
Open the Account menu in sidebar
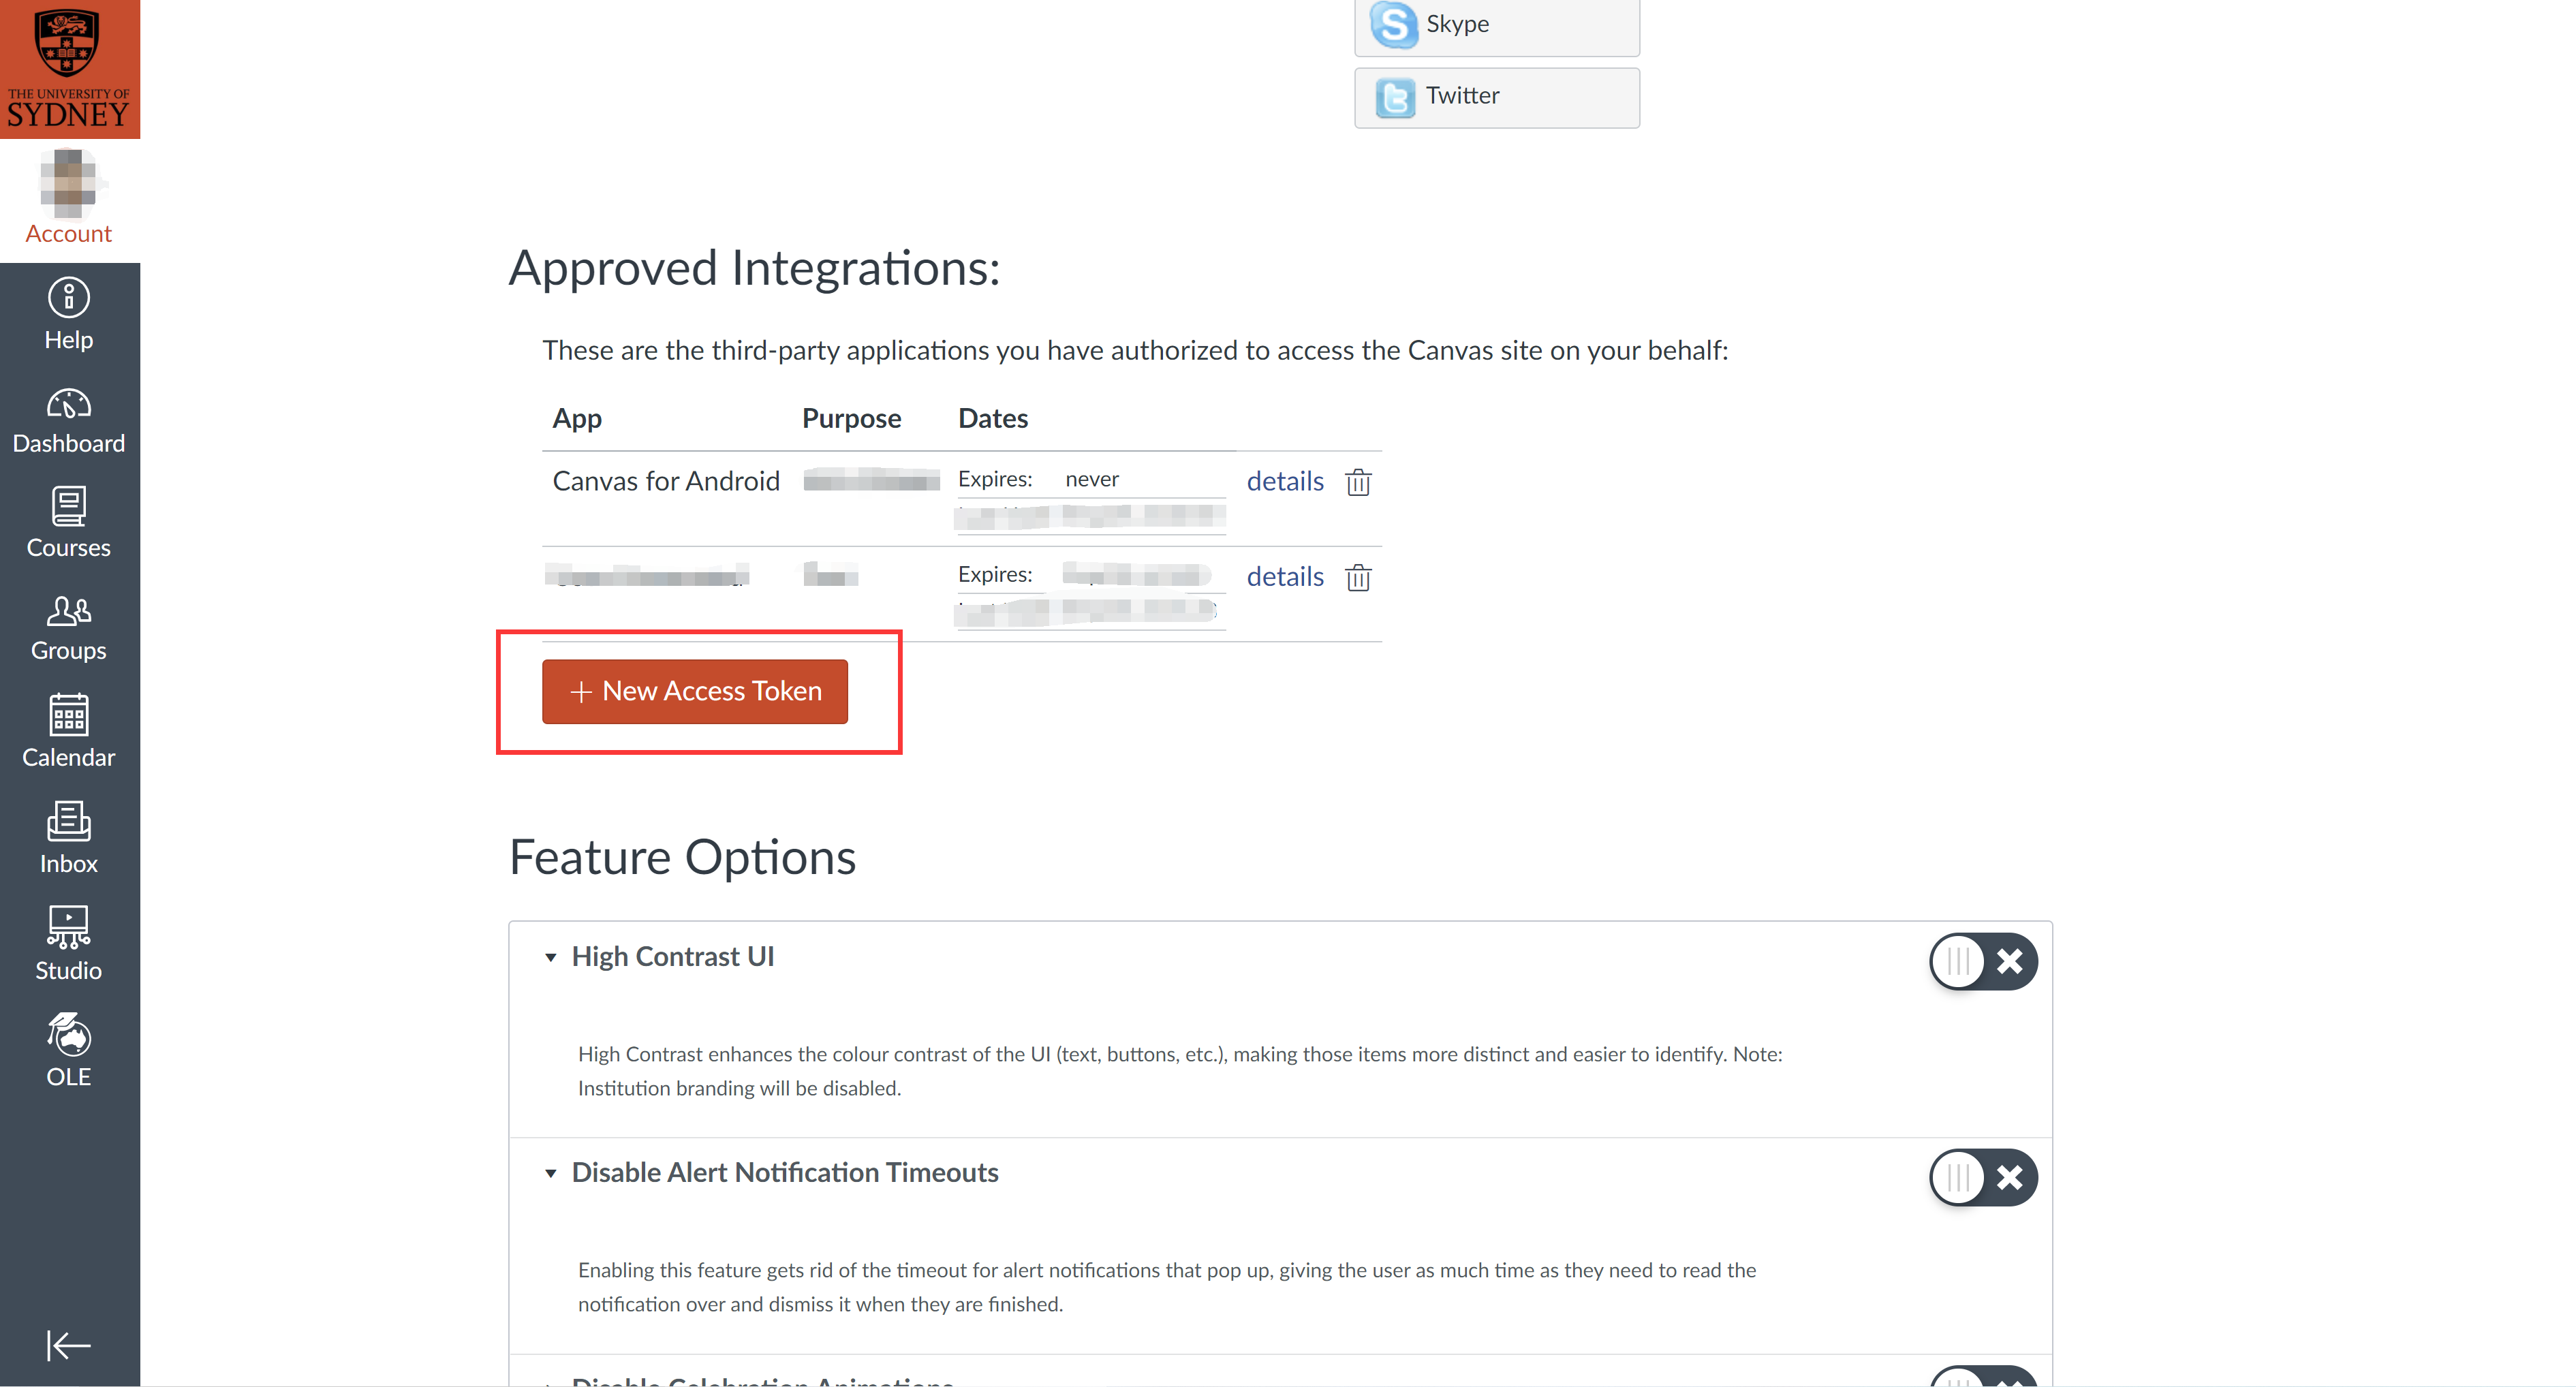coord(68,199)
